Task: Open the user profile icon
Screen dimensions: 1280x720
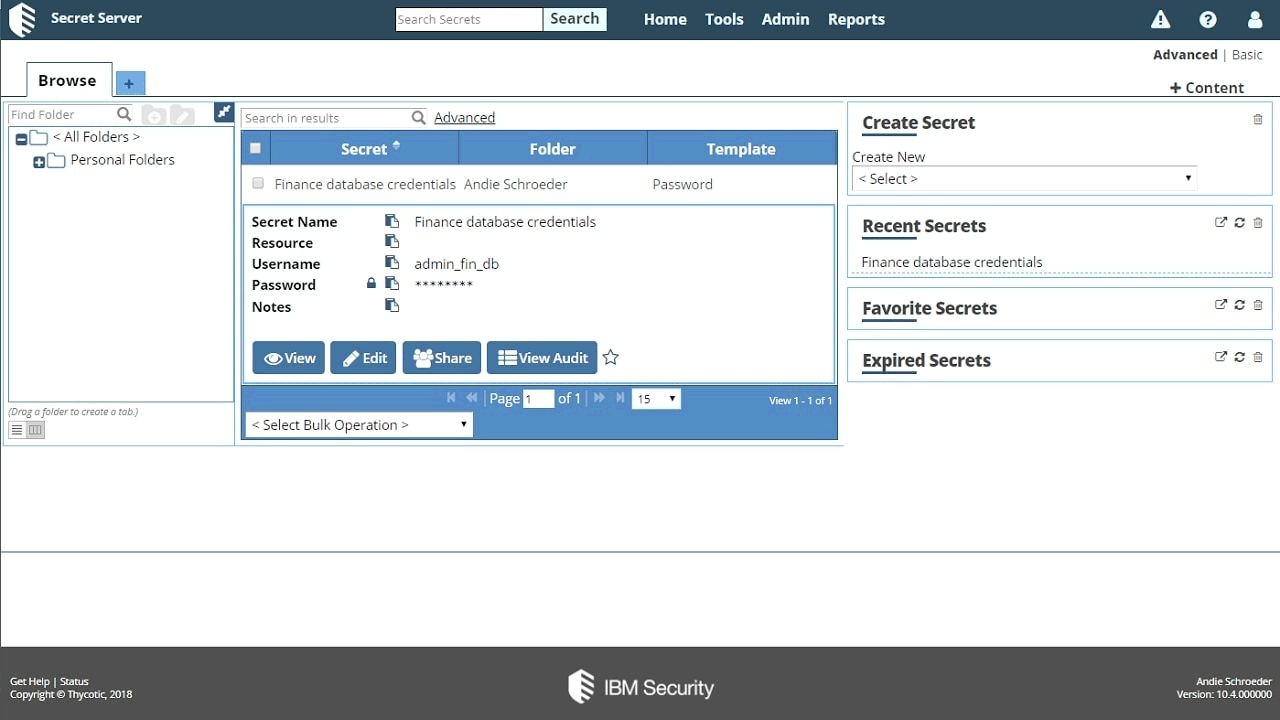Action: coord(1255,19)
